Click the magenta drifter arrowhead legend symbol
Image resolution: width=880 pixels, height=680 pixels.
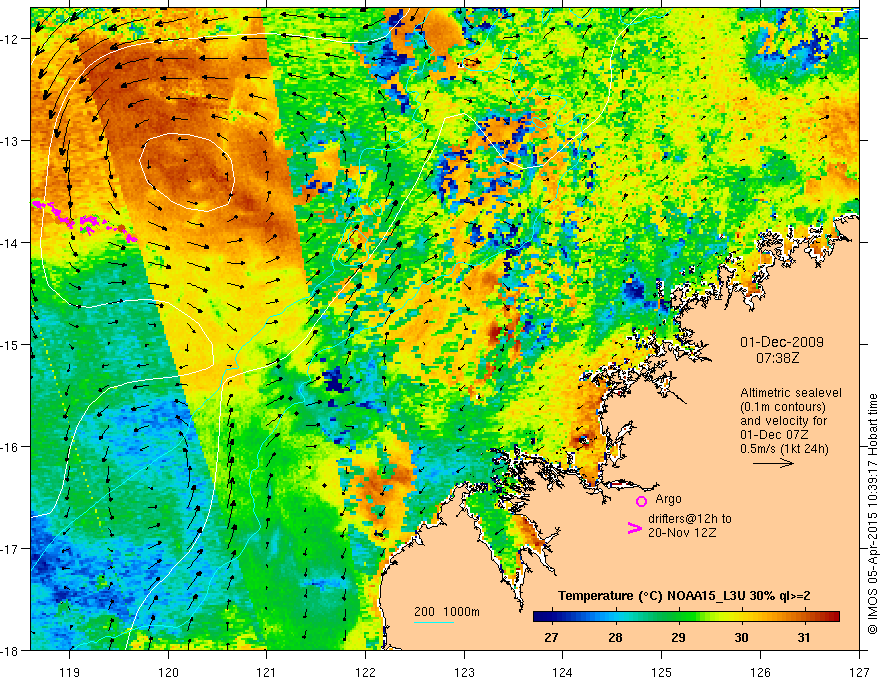(x=634, y=527)
